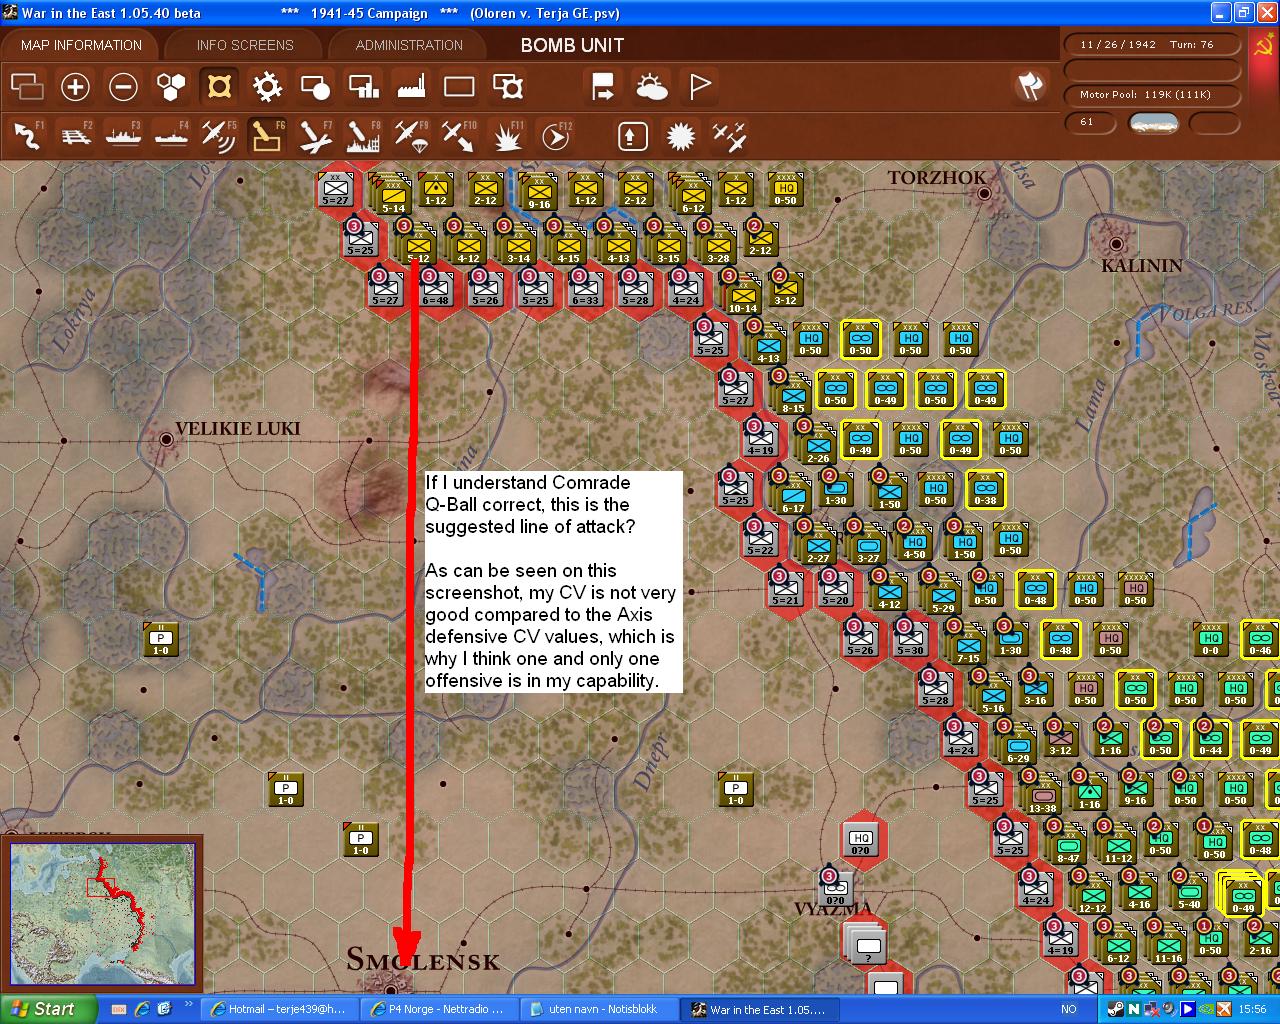The image size is (1280, 1024).
Task: Click the minimap overview
Action: tap(101, 914)
